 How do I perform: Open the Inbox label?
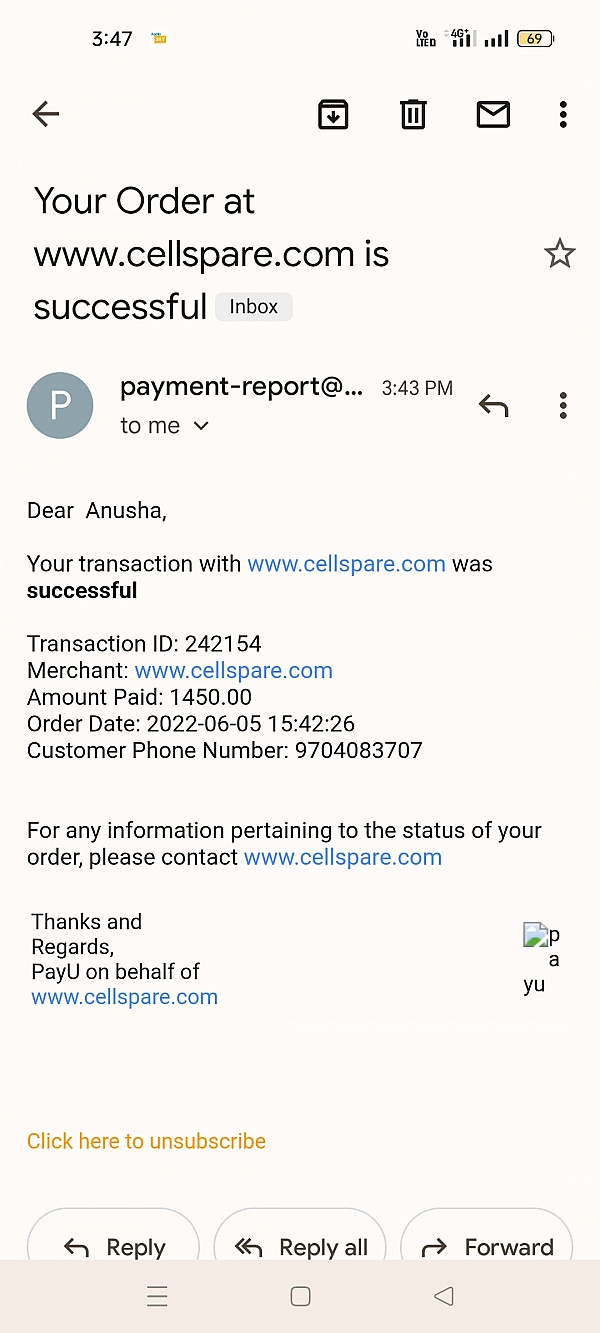(254, 307)
